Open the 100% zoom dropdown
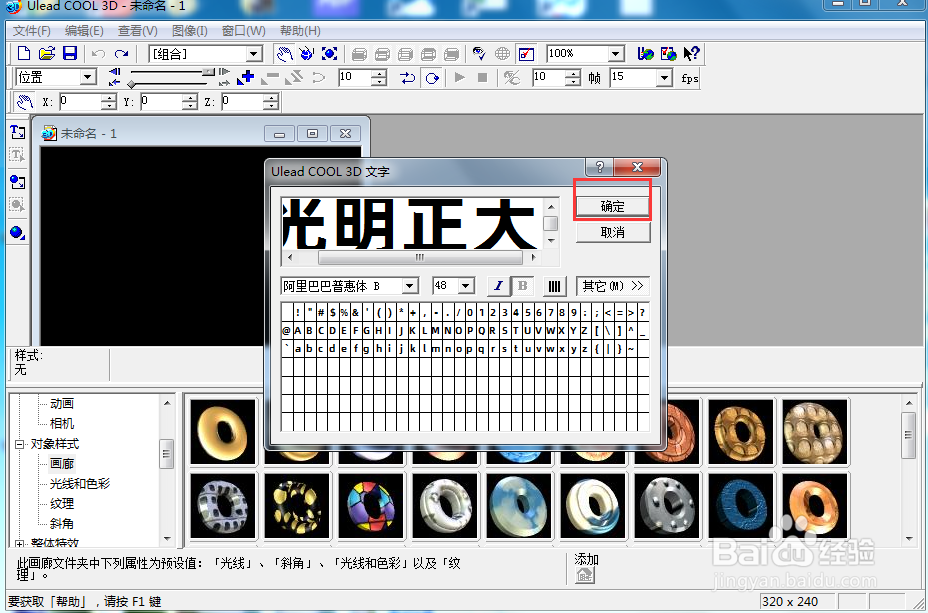The width and height of the screenshot is (928, 613). tap(616, 54)
